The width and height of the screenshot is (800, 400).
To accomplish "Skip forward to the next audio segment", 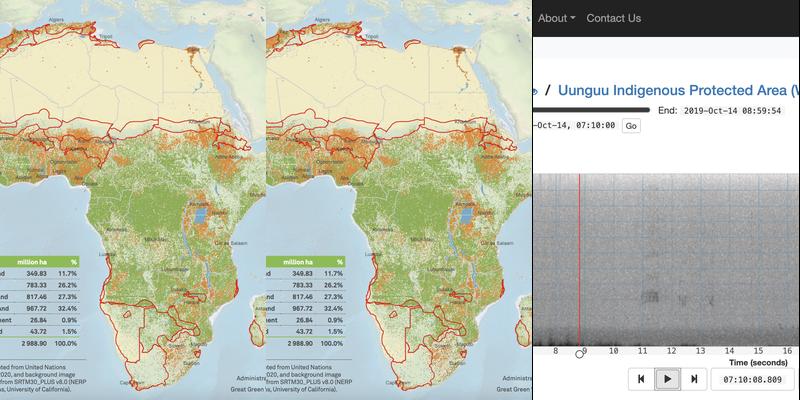I will [x=692, y=379].
